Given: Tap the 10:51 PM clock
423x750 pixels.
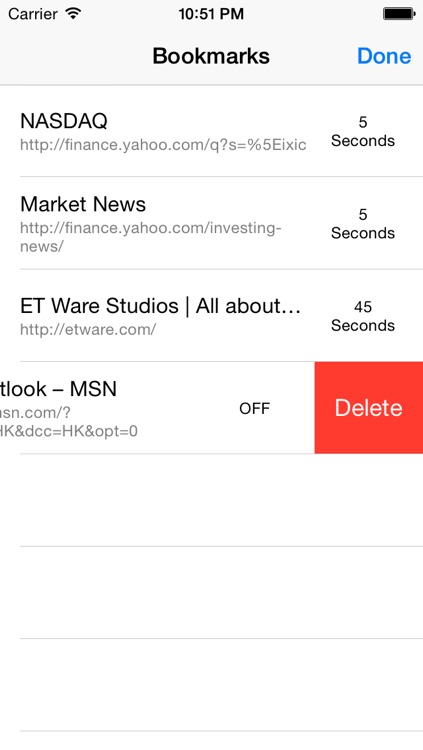Looking at the screenshot, I should [x=211, y=14].
